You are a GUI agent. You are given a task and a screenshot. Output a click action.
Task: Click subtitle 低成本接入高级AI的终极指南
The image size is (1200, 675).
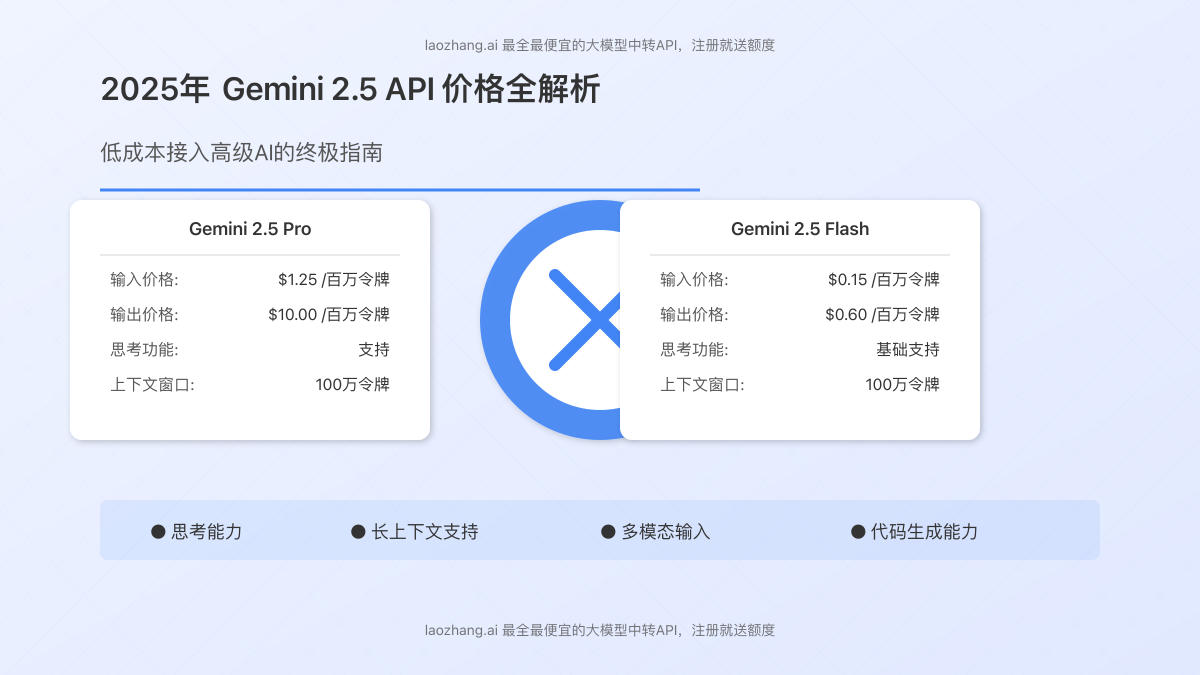coord(241,153)
